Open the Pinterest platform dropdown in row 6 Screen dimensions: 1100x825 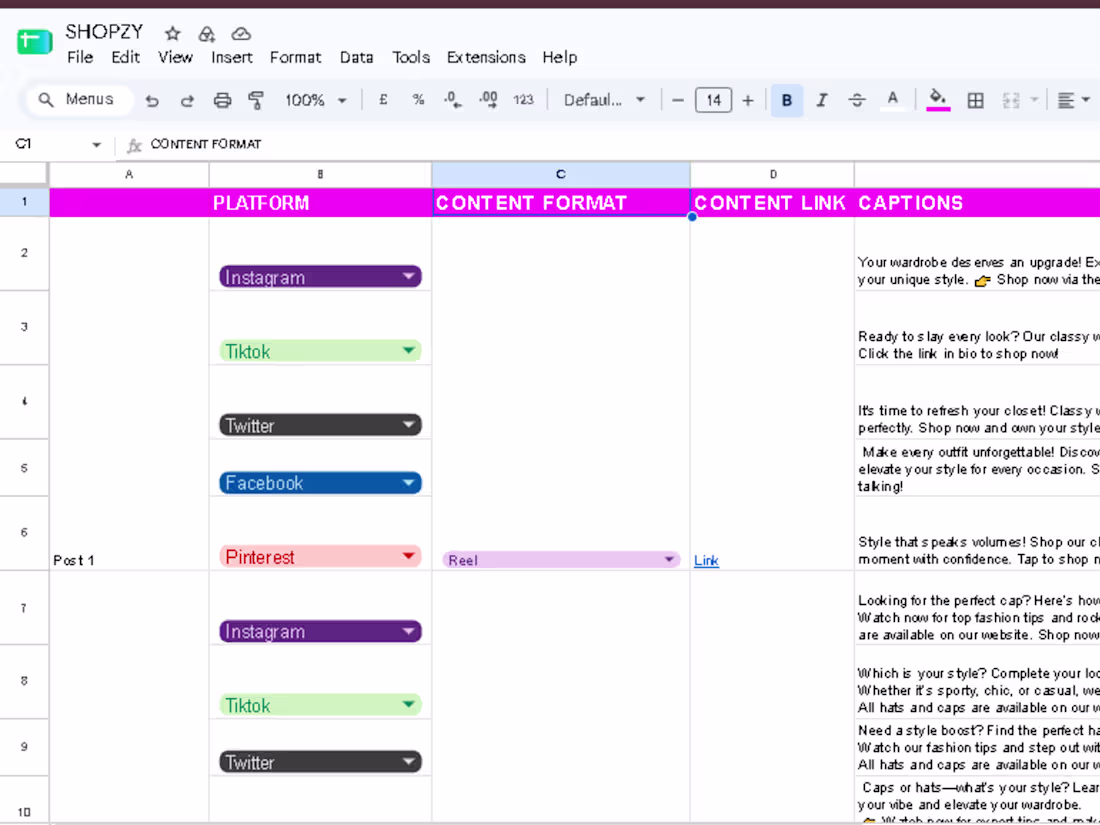321,556
